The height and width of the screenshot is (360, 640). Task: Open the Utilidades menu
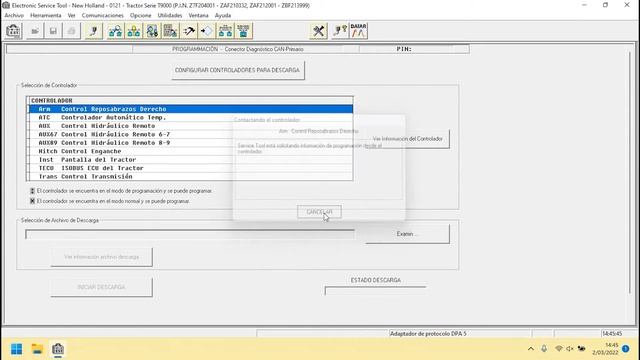[170, 16]
